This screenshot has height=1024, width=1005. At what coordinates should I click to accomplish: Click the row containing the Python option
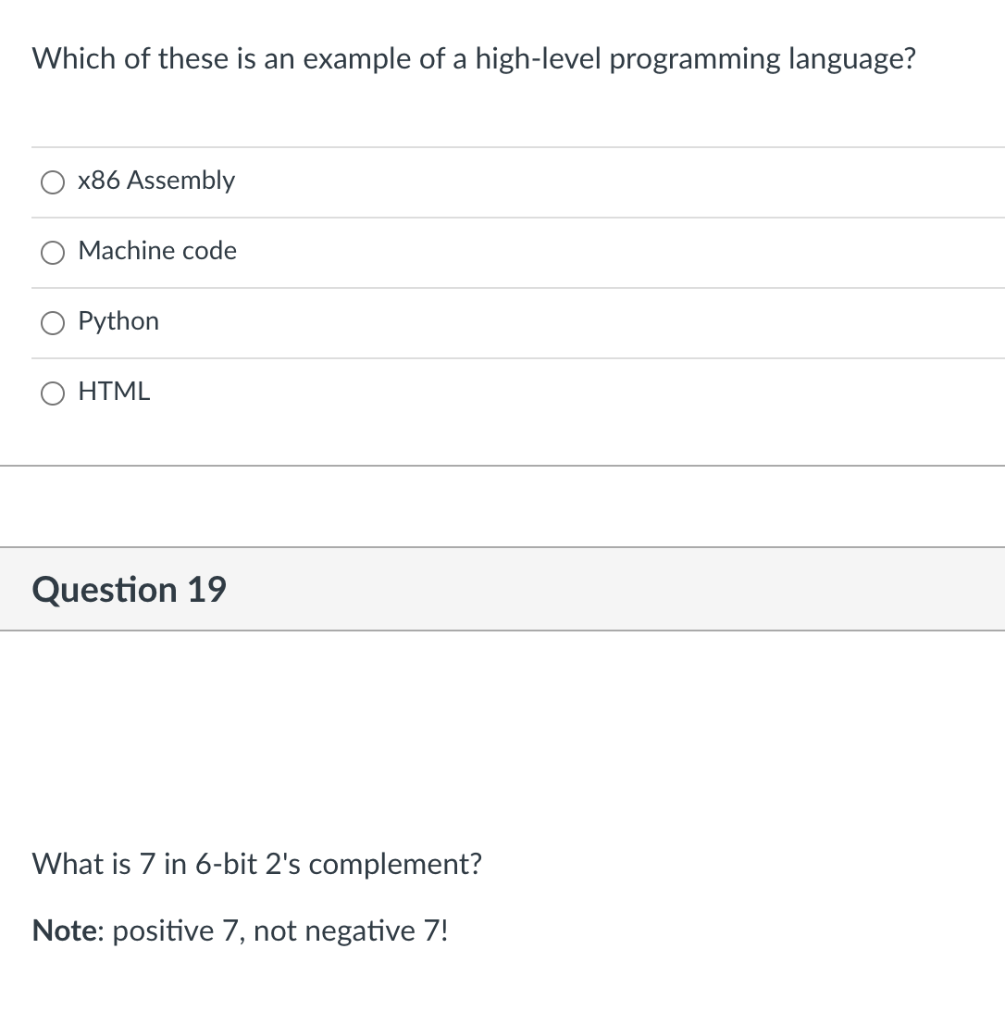(500, 322)
